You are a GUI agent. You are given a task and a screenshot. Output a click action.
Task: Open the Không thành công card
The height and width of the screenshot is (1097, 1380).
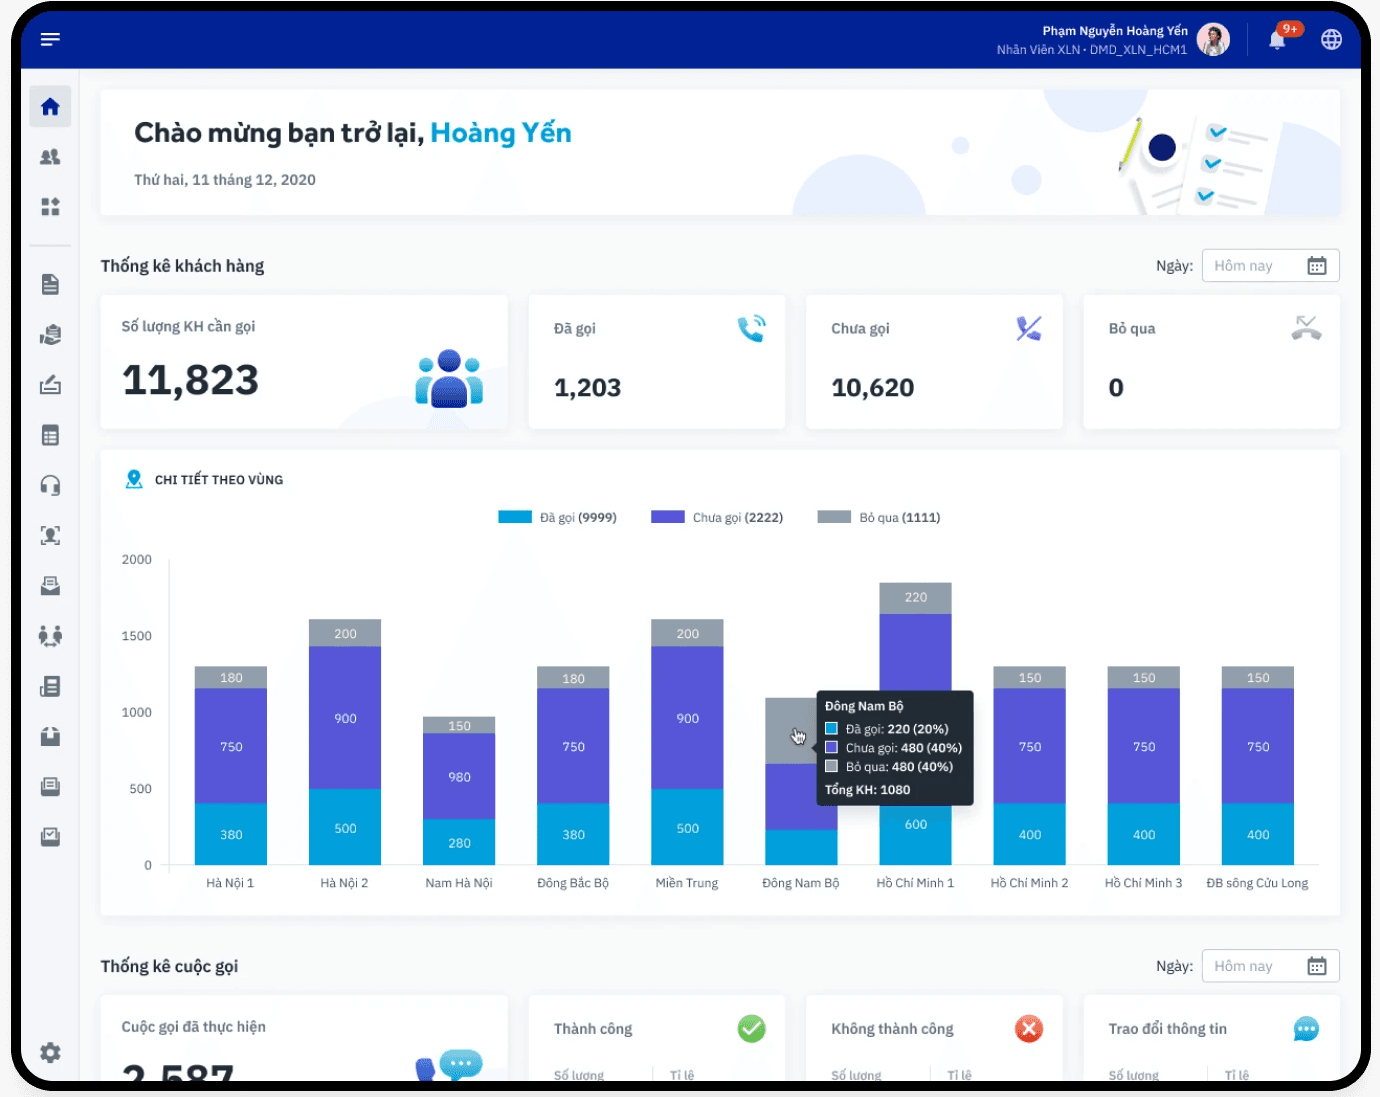934,1038
